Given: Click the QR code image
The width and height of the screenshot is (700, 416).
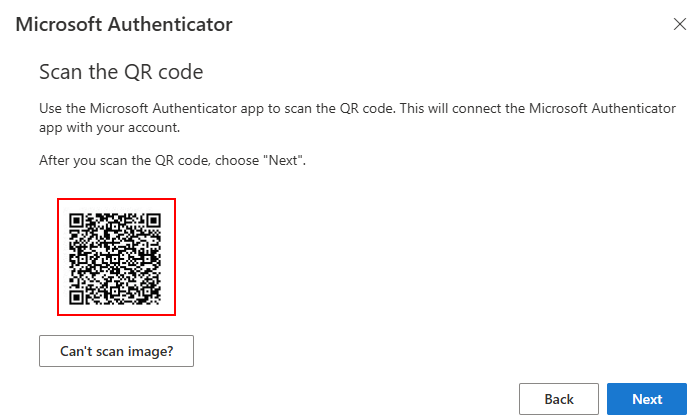Looking at the screenshot, I should click(x=115, y=258).
